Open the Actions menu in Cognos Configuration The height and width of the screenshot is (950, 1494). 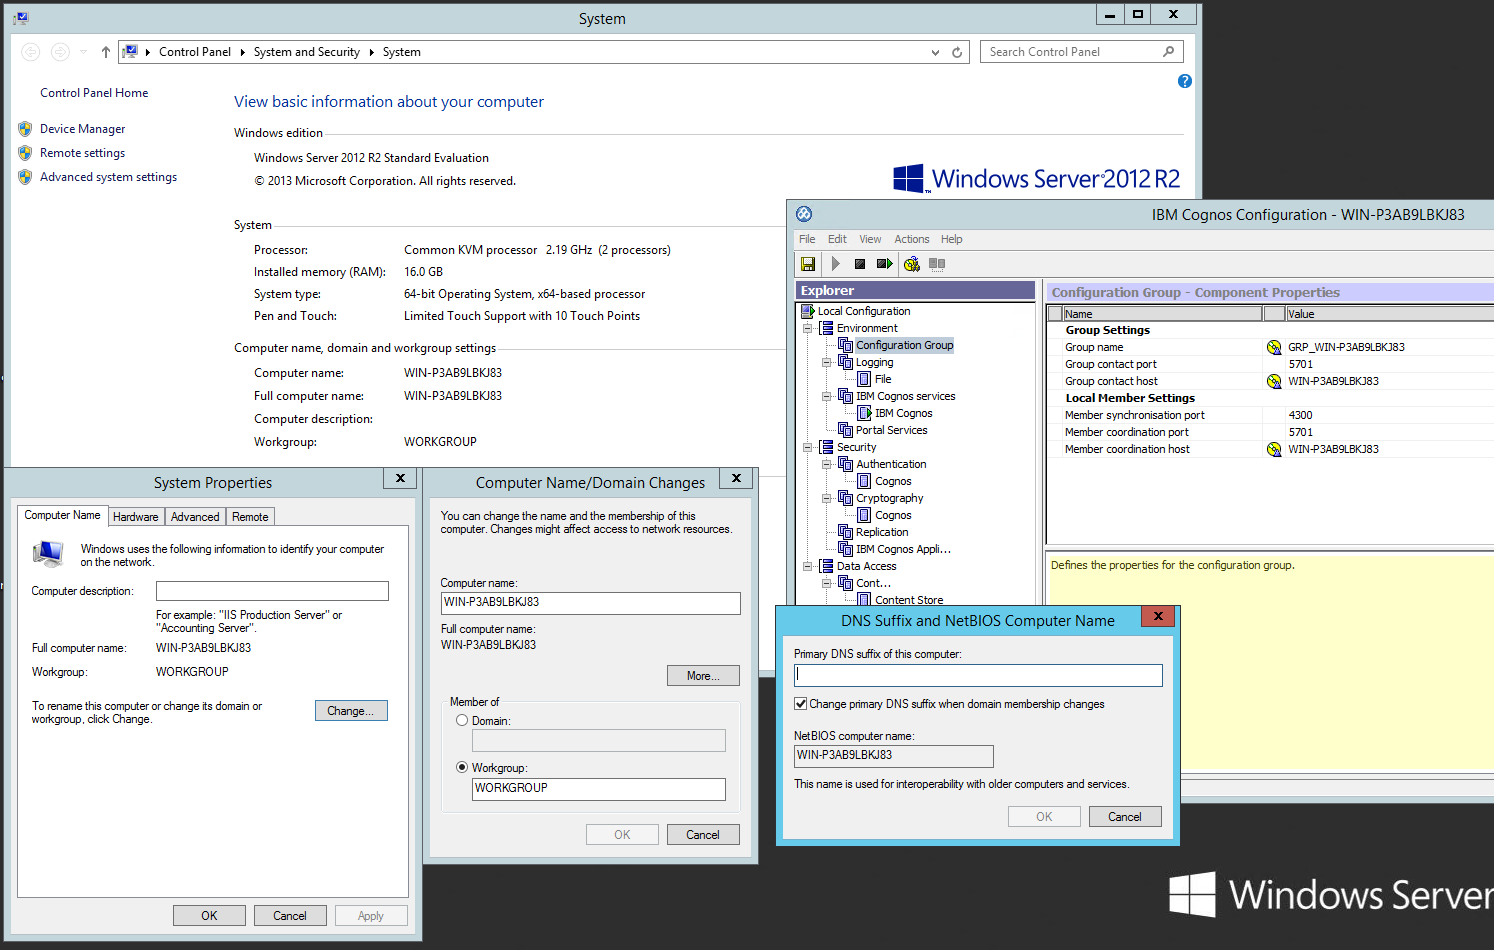[x=911, y=239]
